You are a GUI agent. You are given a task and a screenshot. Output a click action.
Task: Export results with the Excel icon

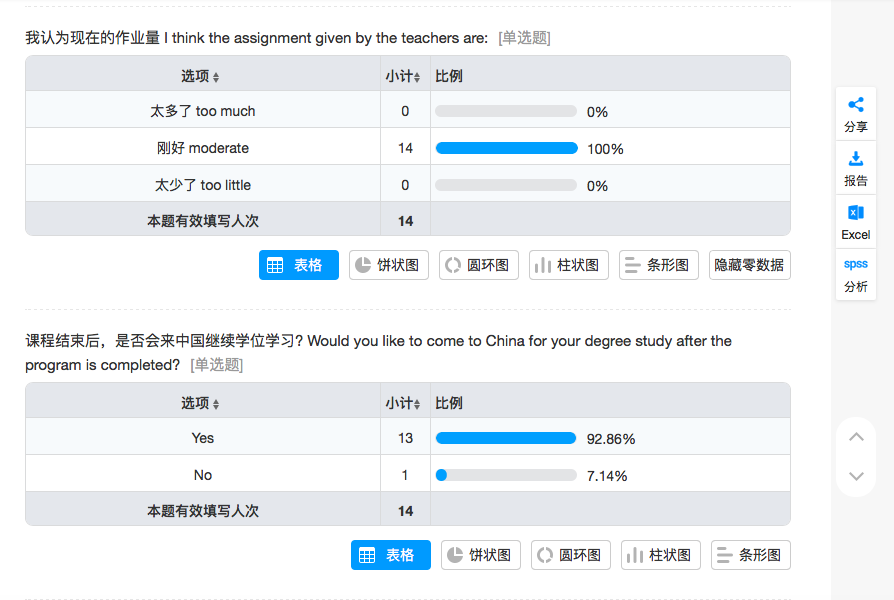pos(855,222)
